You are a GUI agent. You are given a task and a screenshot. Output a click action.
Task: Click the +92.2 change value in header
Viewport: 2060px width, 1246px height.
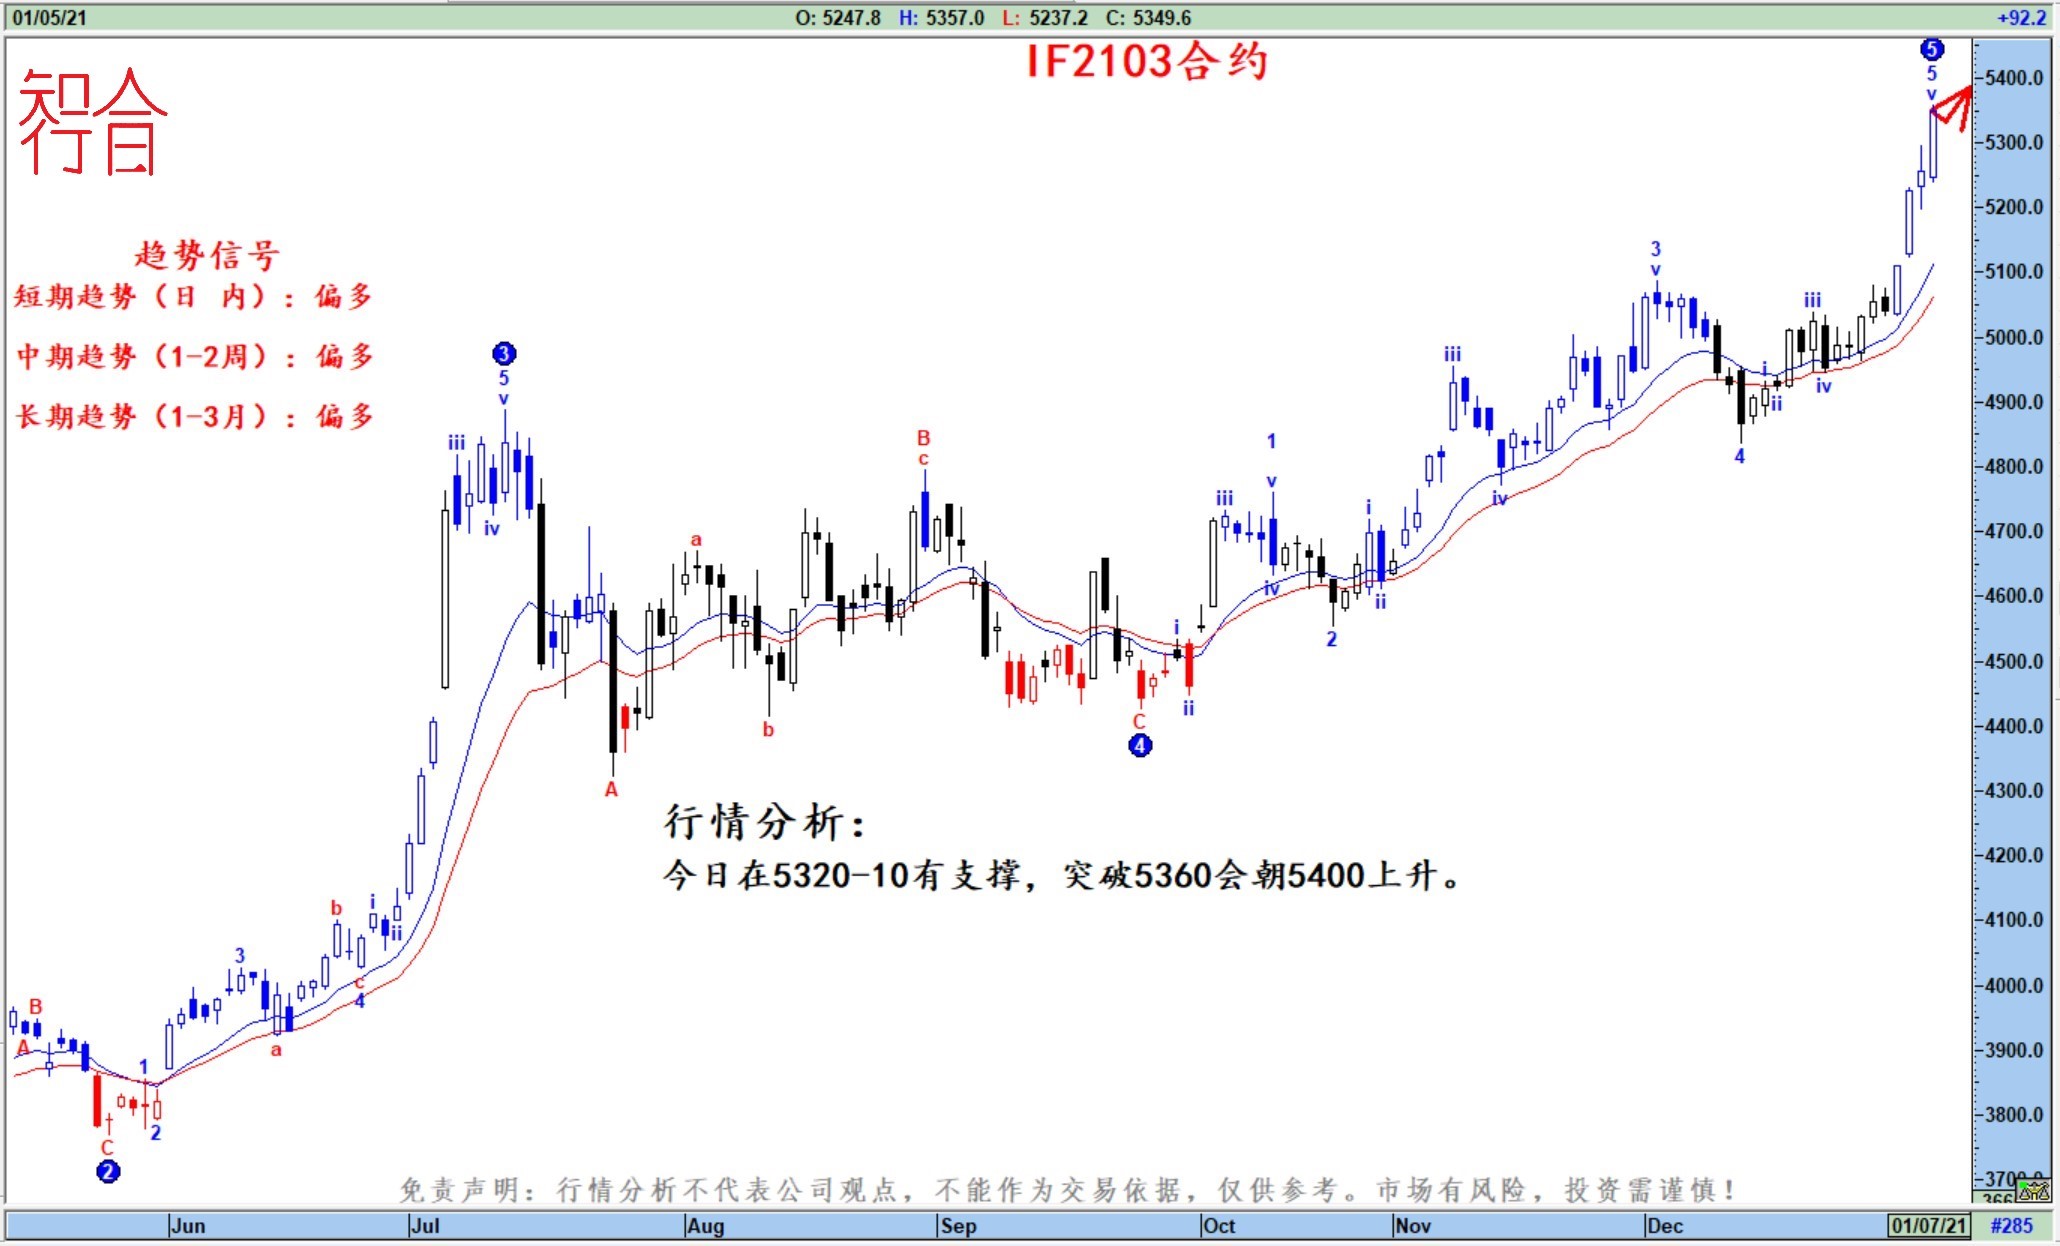[x=2021, y=17]
